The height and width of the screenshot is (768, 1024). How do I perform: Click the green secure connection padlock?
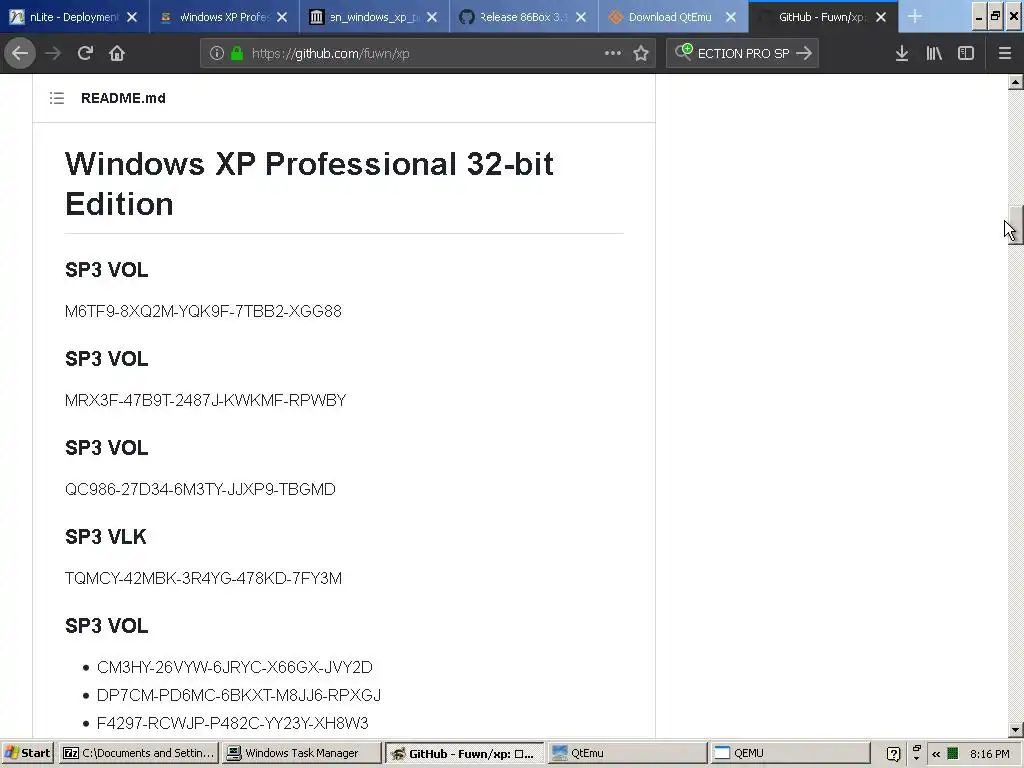tap(237, 54)
